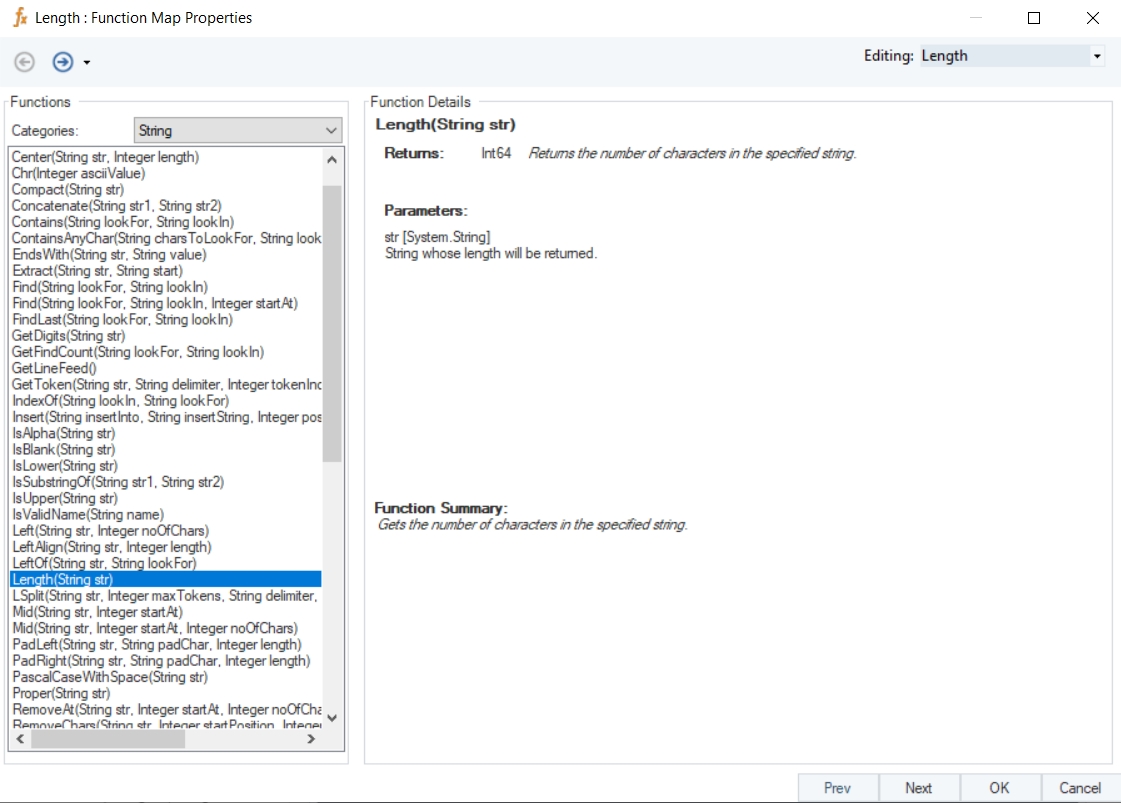Choose PascalCaseWithSpace(String str) from list
1121x803 pixels.
coord(110,677)
